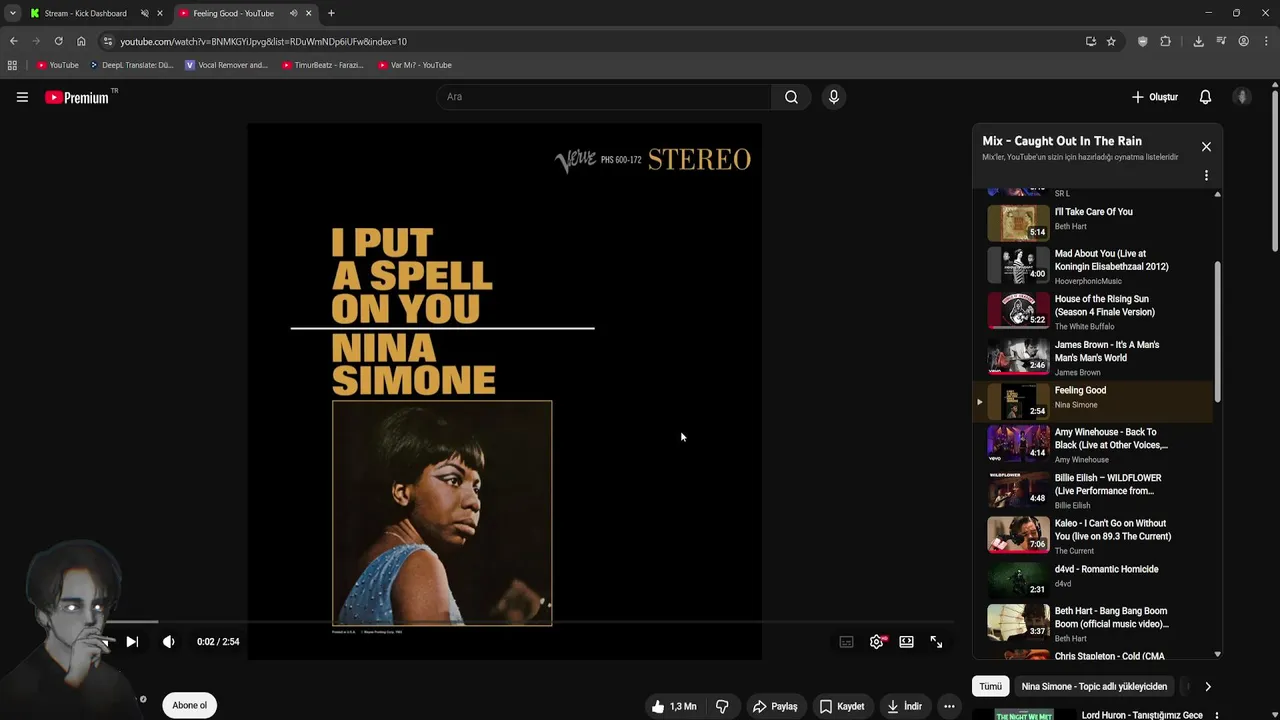The height and width of the screenshot is (720, 1280).
Task: Play House of the Rising Sun
Action: pyautogui.click(x=1093, y=311)
